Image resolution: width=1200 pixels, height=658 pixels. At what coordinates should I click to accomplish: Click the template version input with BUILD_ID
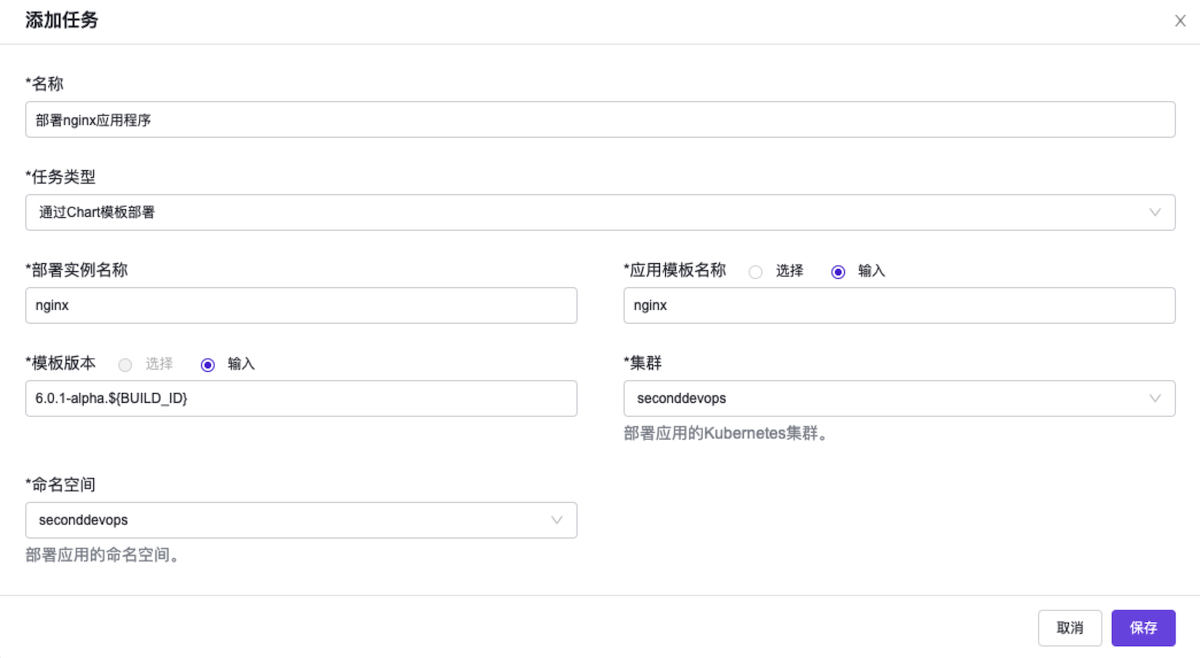(300, 398)
